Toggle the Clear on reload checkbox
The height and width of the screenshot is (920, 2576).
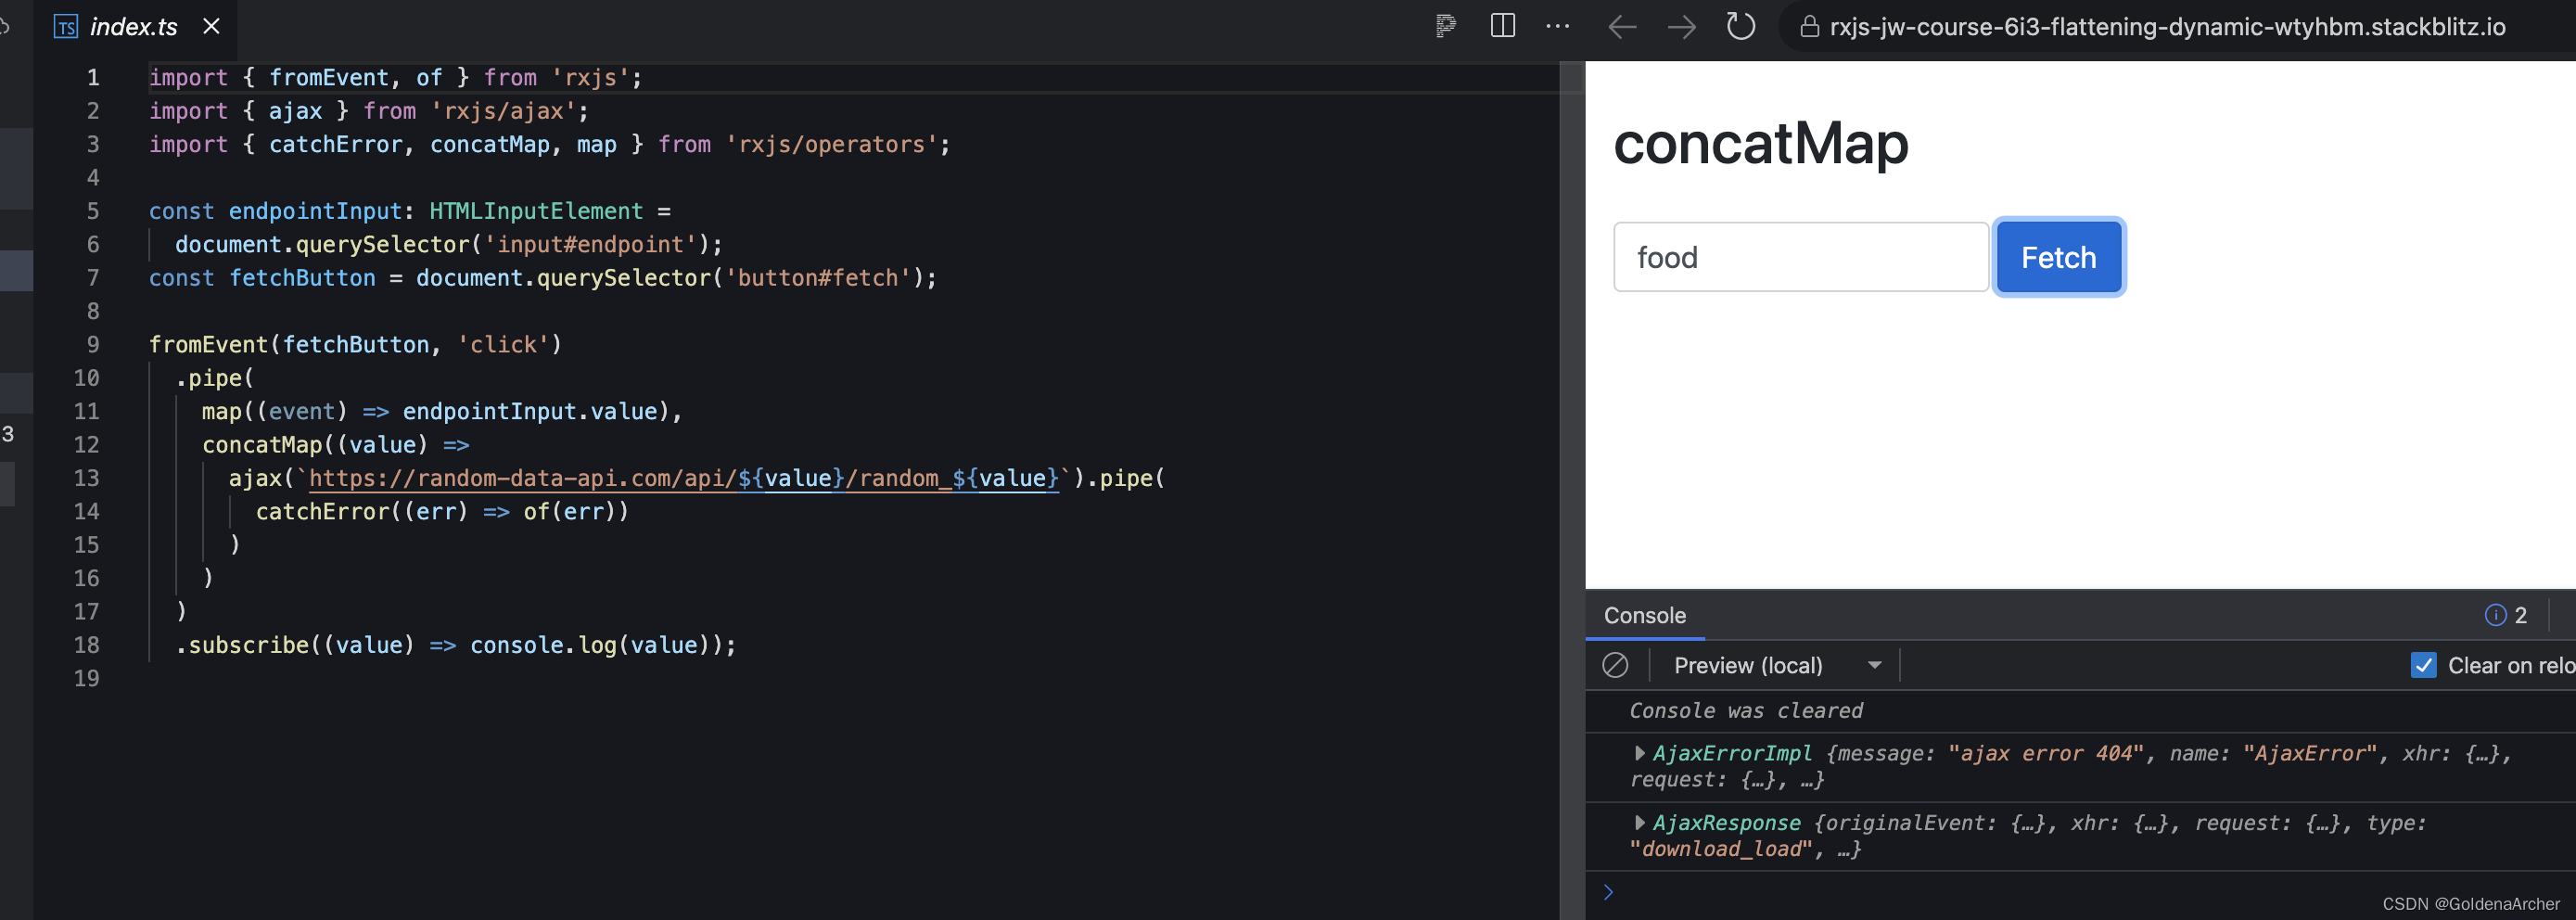[x=2423, y=665]
